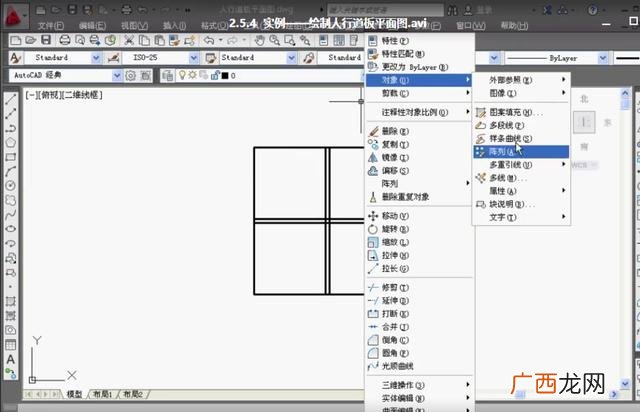640x412 pixels.
Task: Choose 镜像 in the modify menu
Action: pos(420,158)
